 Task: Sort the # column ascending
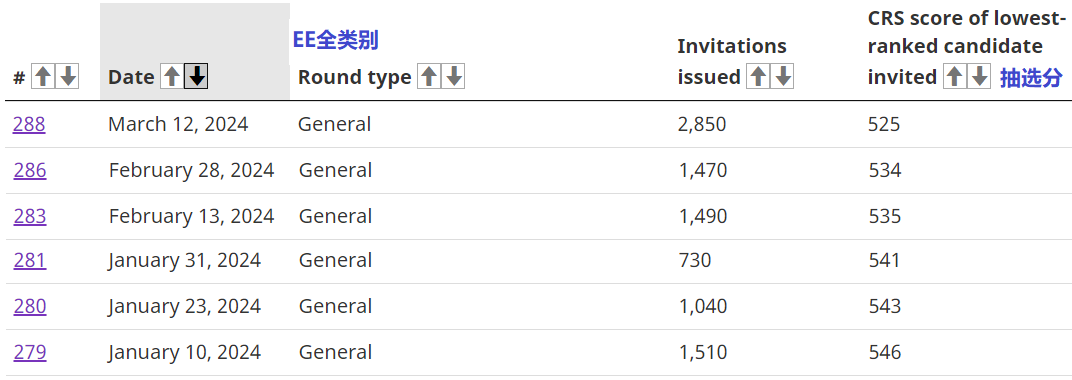pos(43,77)
